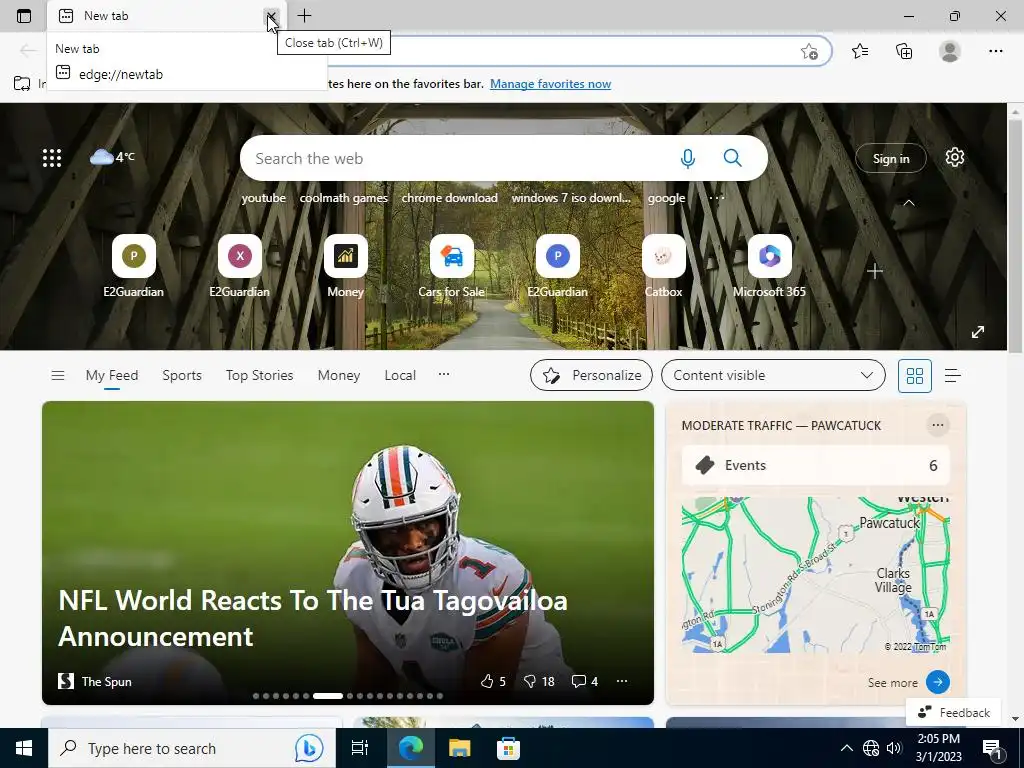The width and height of the screenshot is (1024, 768).
Task: Switch to Money feed tab
Action: pyautogui.click(x=339, y=376)
